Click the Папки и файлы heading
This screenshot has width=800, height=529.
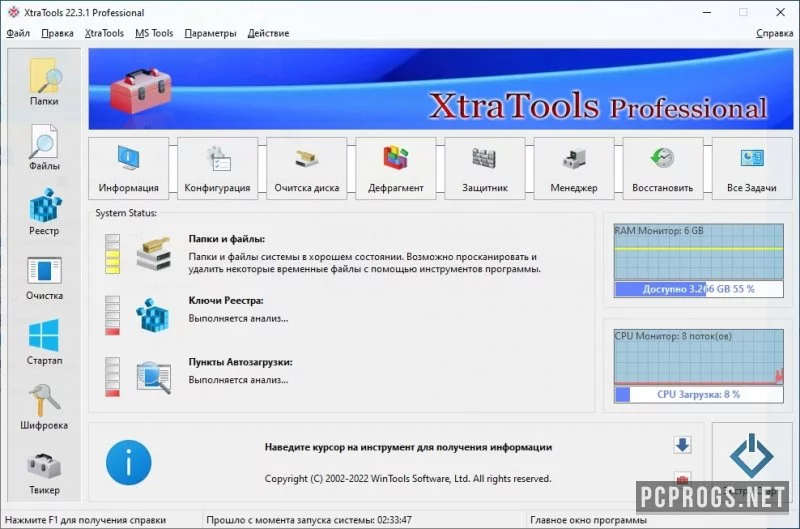(x=227, y=239)
